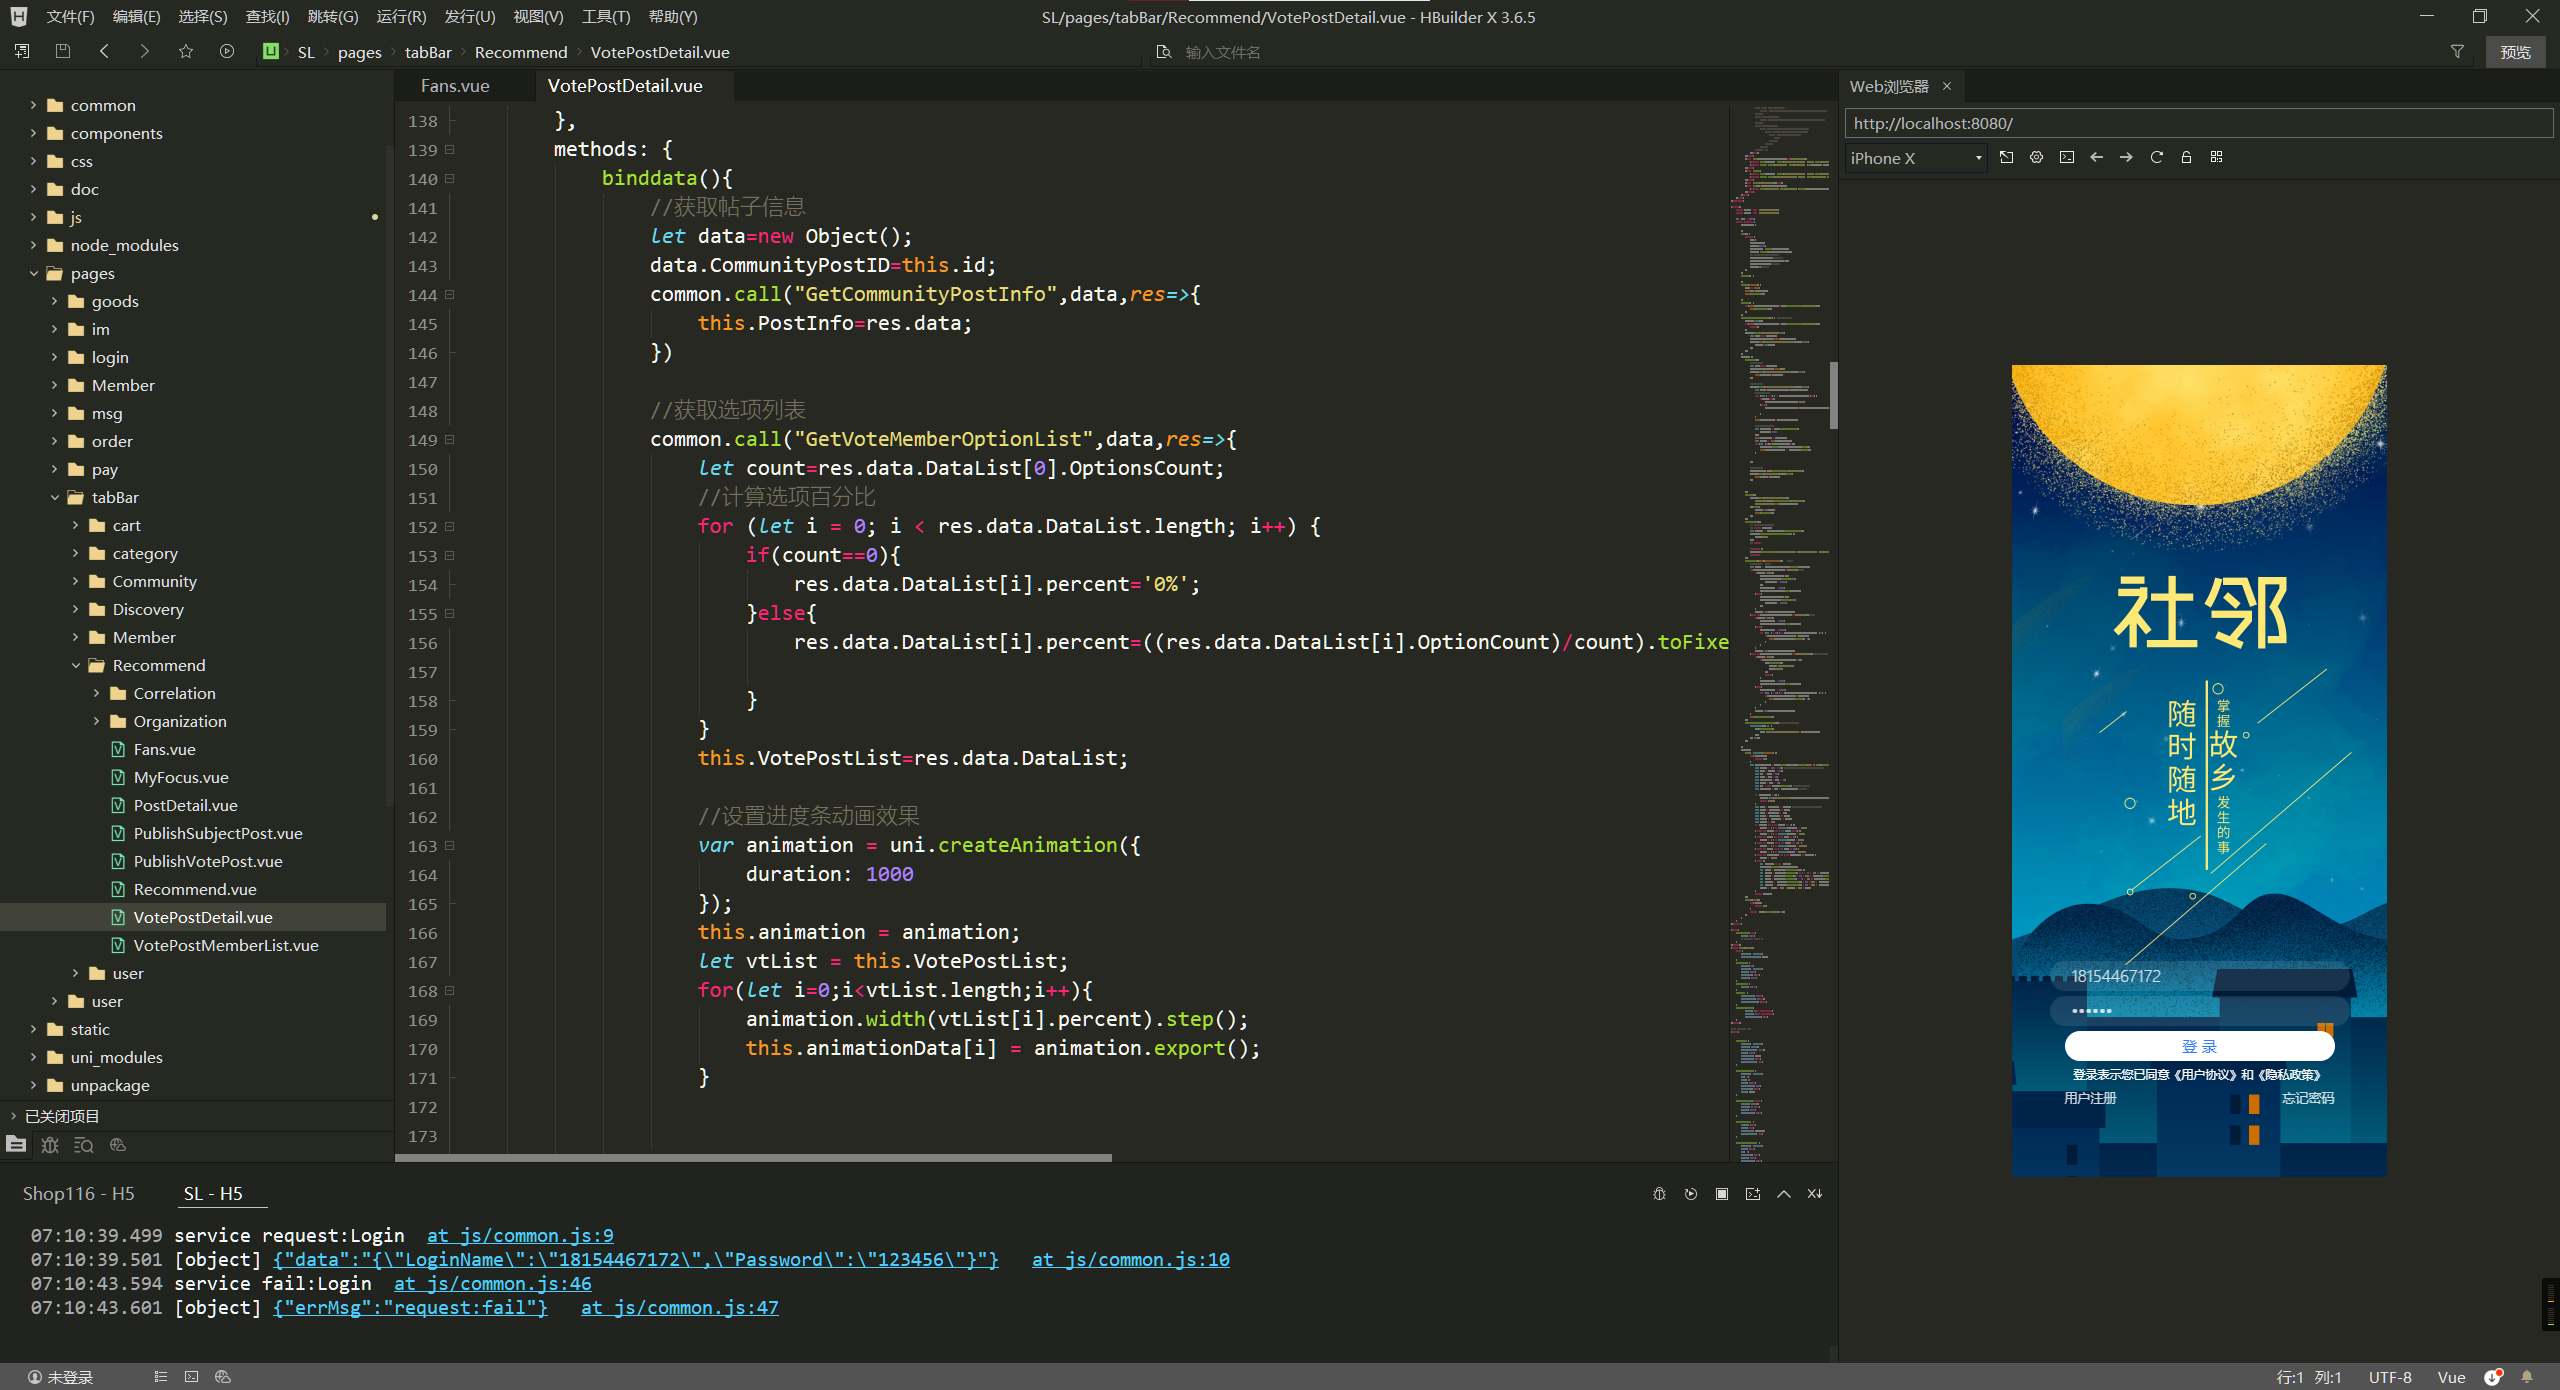The image size is (2560, 1390).
Task: Click the forward navigation arrow icon
Action: (x=144, y=51)
